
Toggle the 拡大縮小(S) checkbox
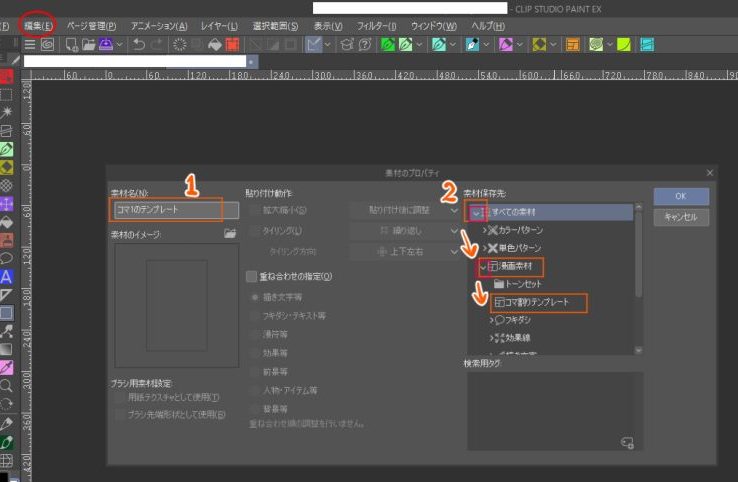click(x=255, y=210)
